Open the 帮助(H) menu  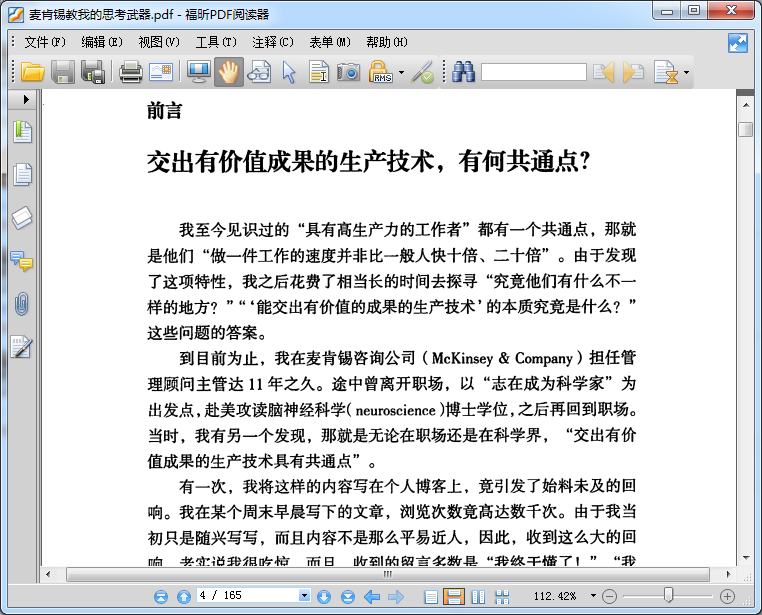click(x=387, y=42)
